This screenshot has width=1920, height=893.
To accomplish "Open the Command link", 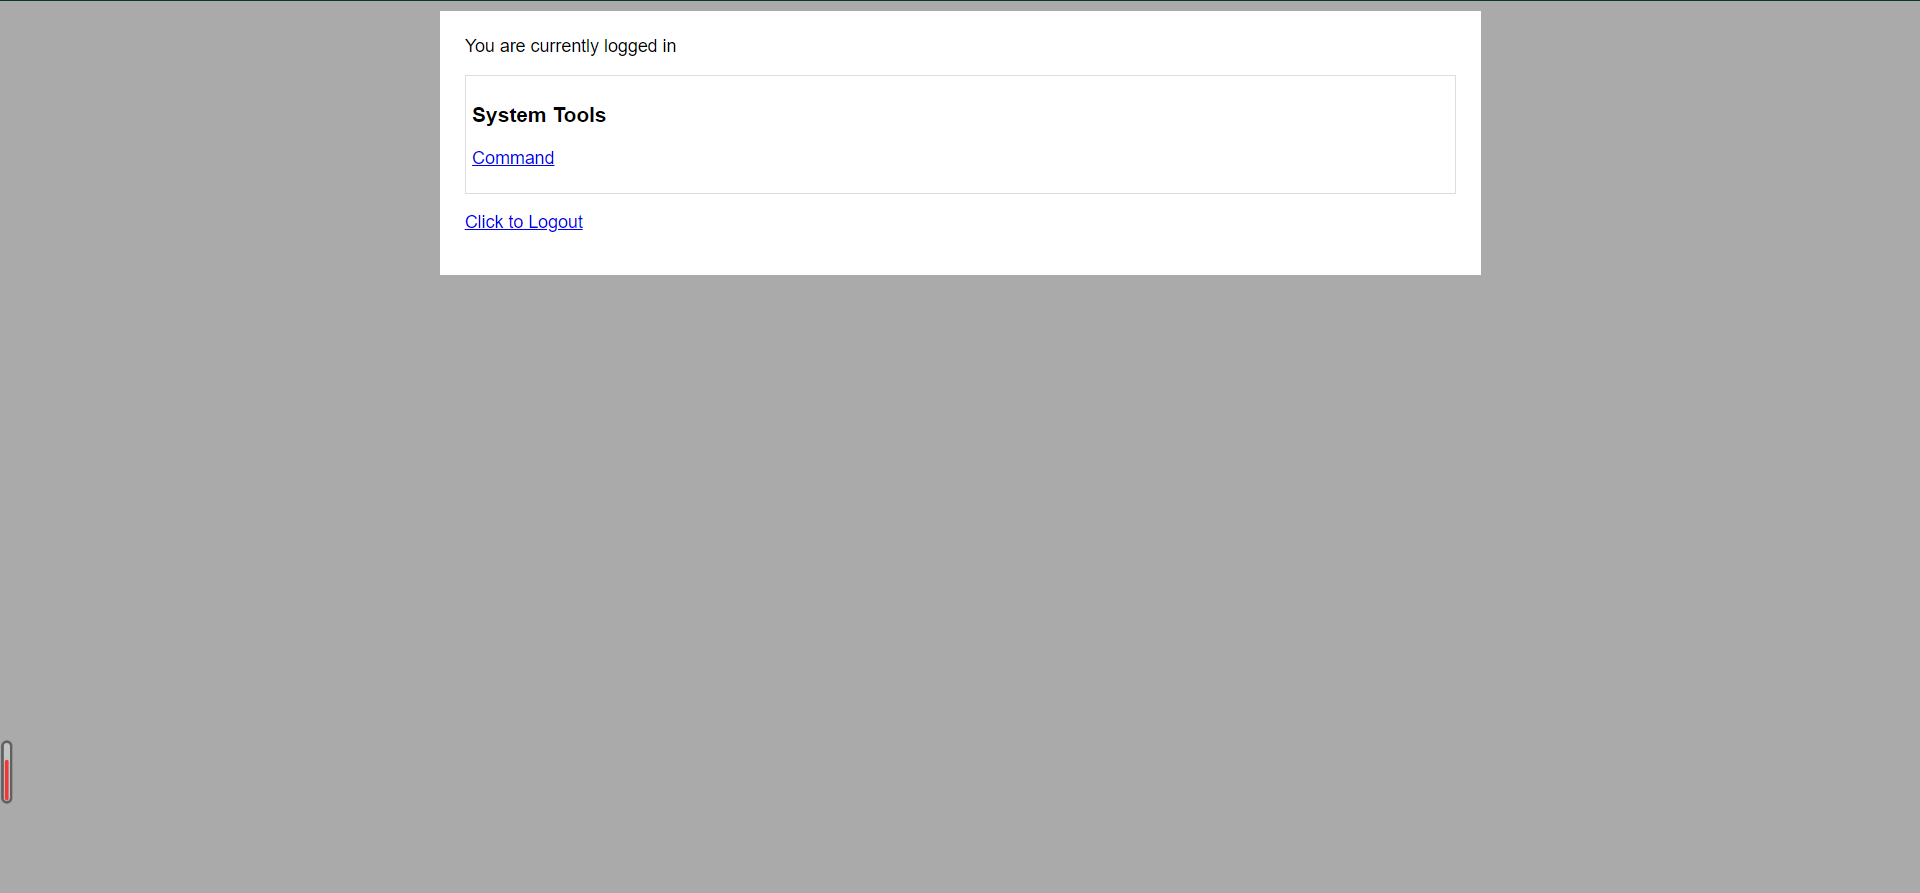I will (x=512, y=158).
